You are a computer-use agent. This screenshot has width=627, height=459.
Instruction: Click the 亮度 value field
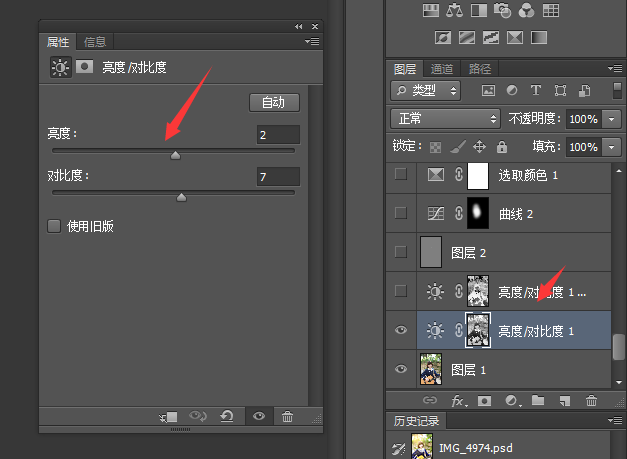click(x=278, y=135)
